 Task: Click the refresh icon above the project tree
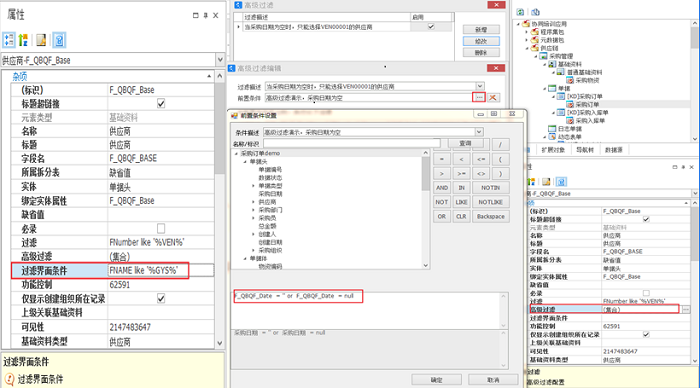[521, 12]
